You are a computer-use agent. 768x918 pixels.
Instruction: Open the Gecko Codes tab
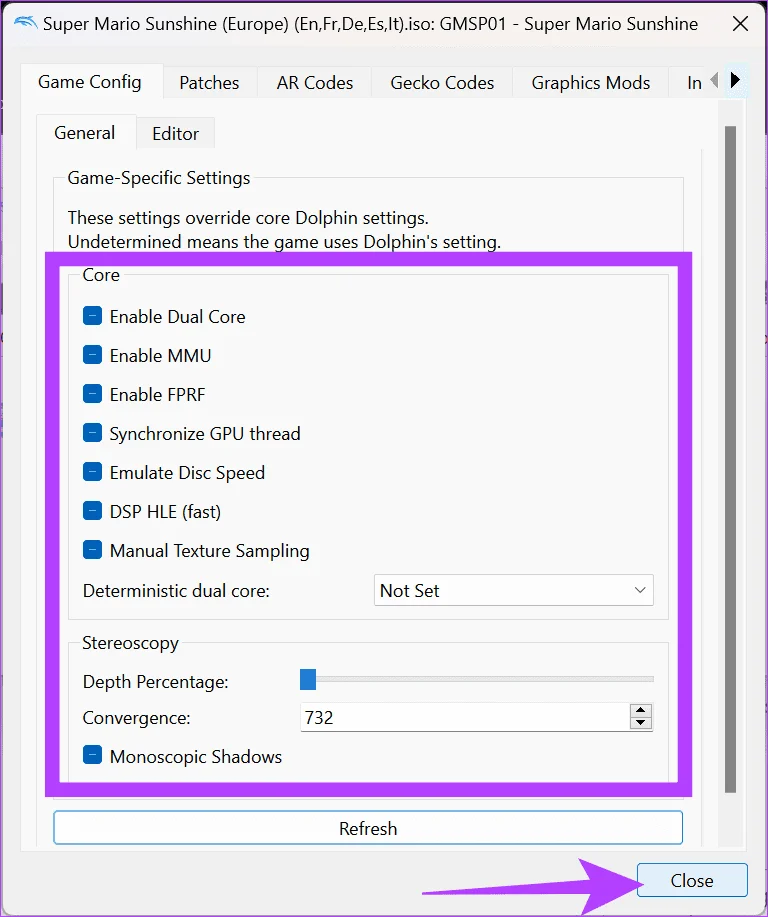point(442,83)
